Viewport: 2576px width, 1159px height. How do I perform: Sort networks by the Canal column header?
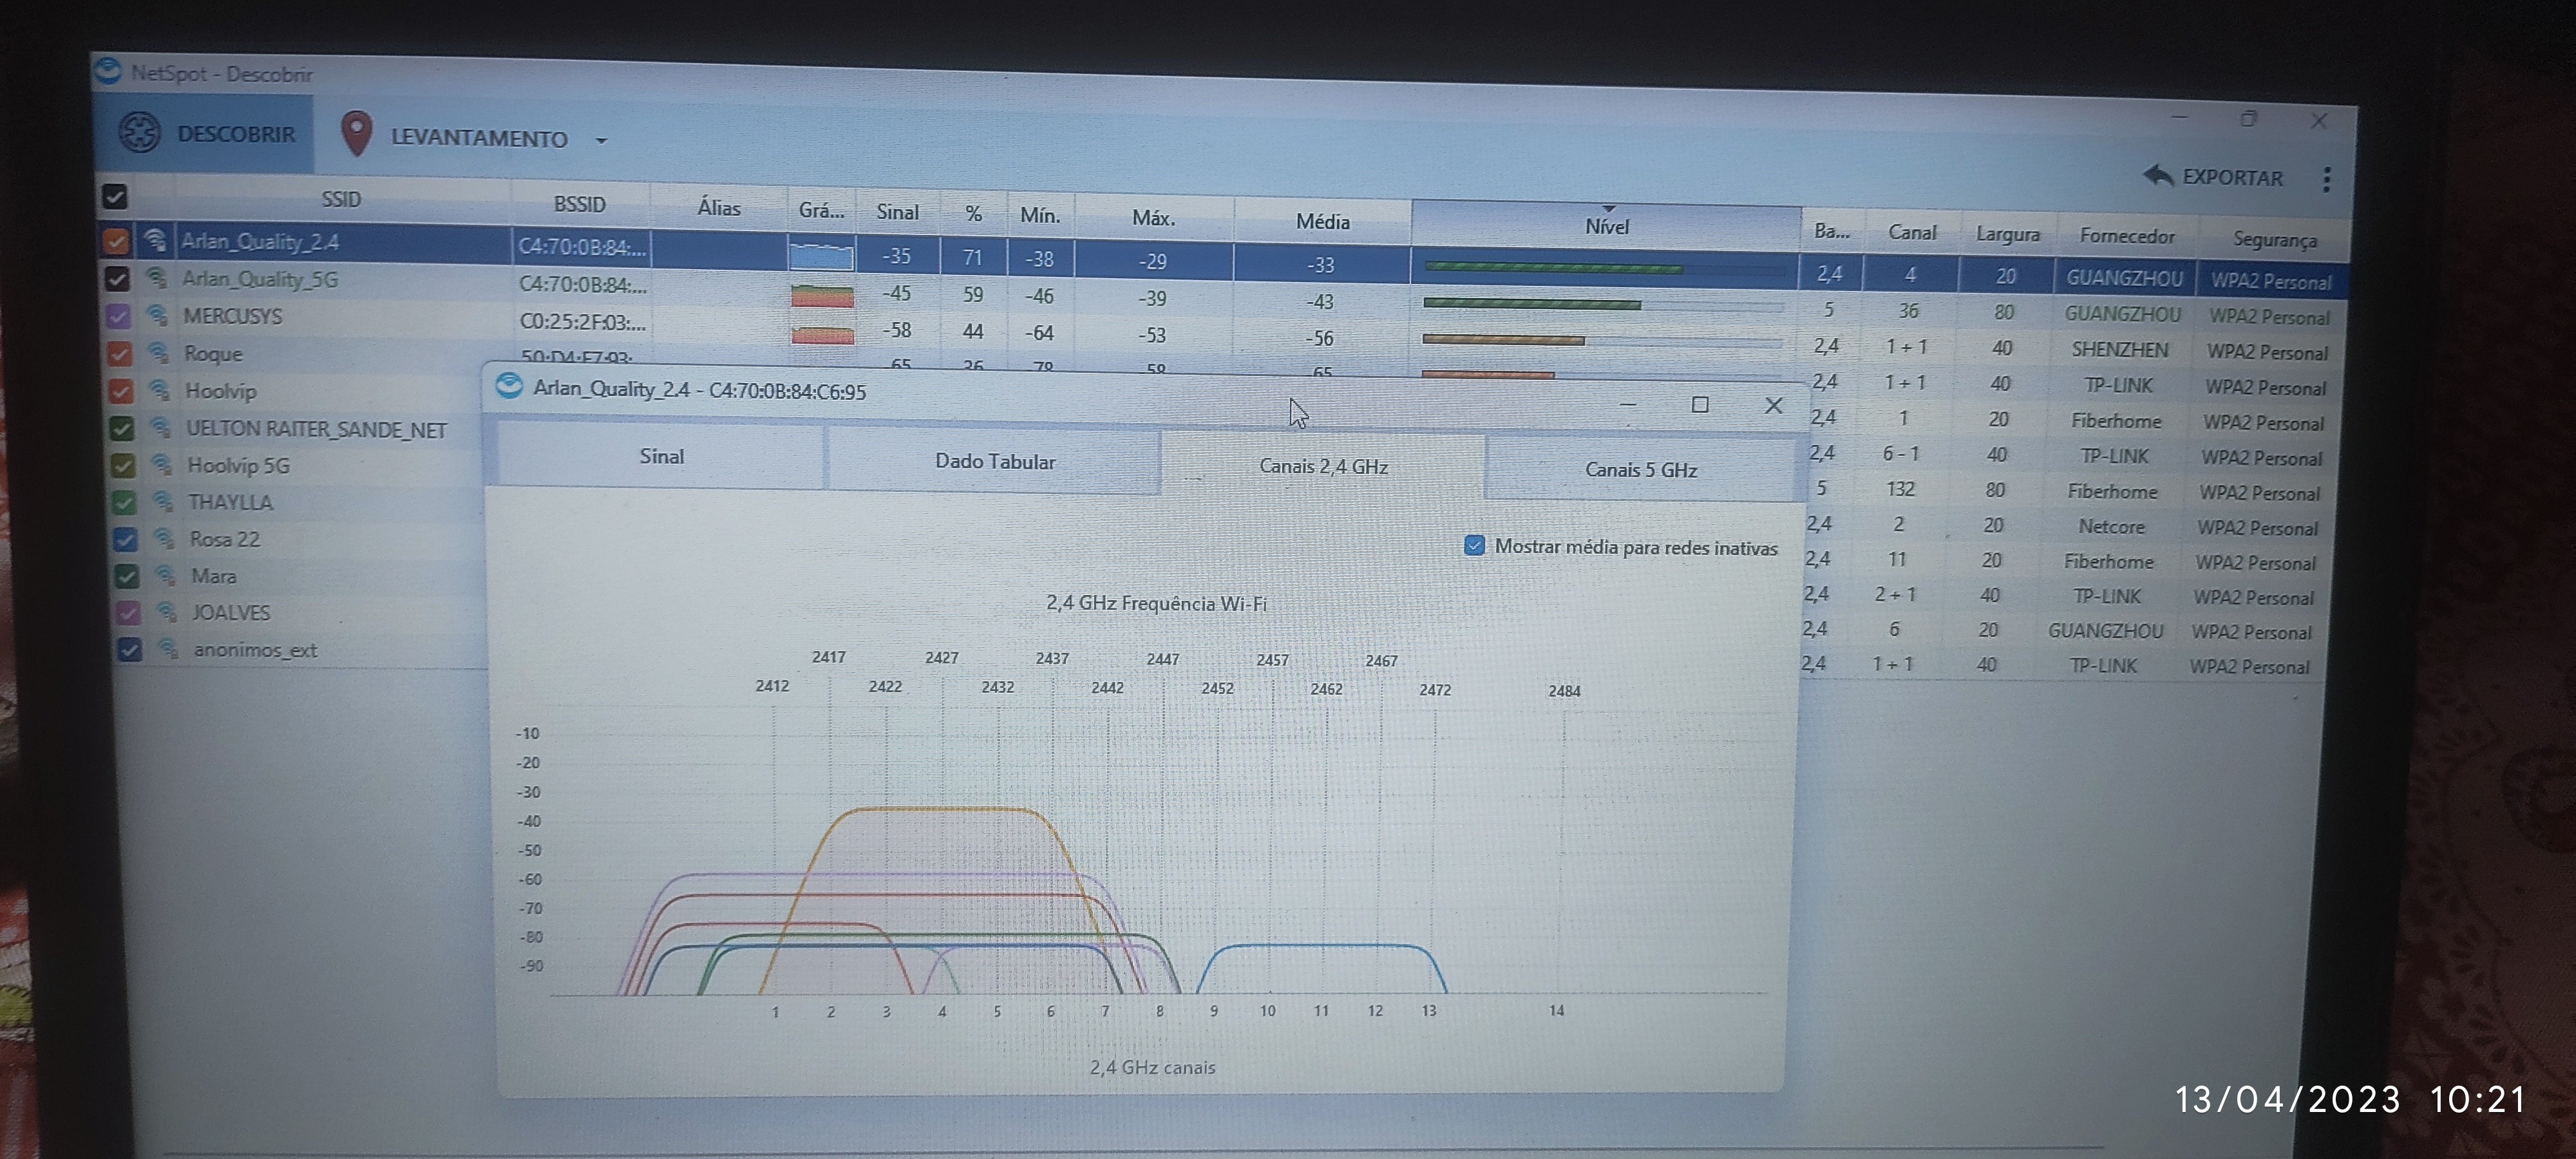pos(1911,232)
